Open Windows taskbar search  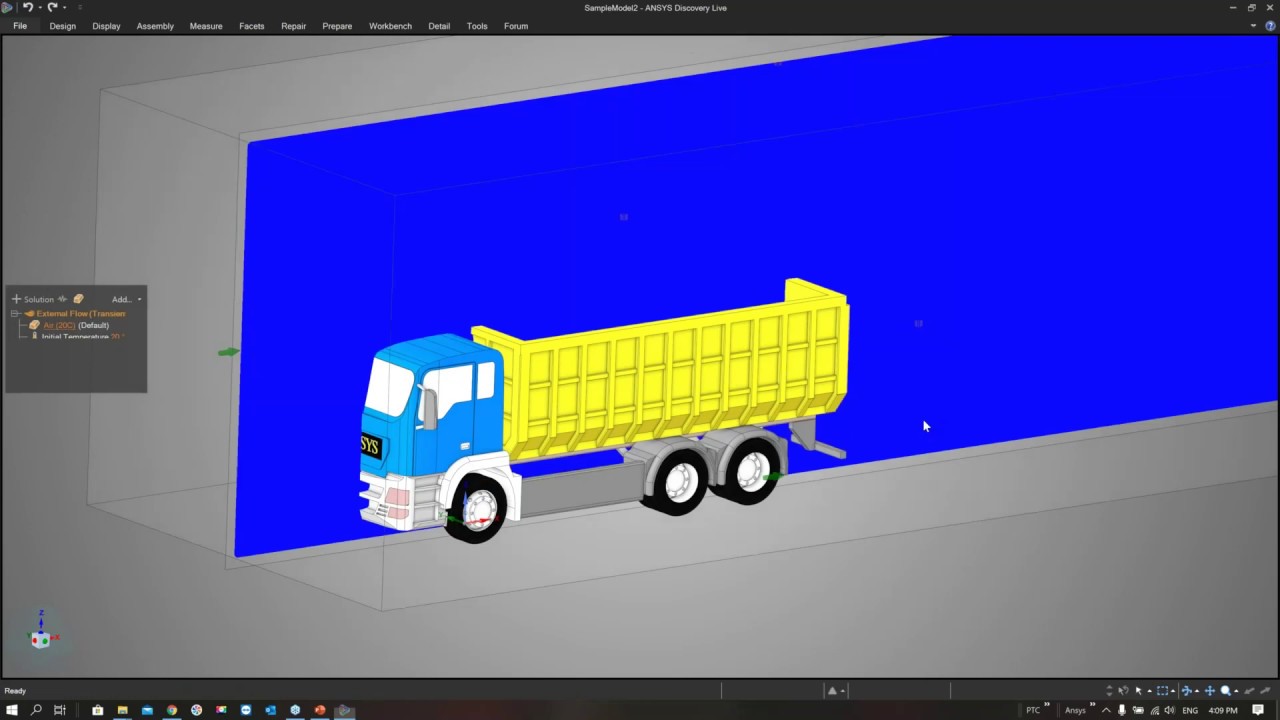pyautogui.click(x=36, y=710)
